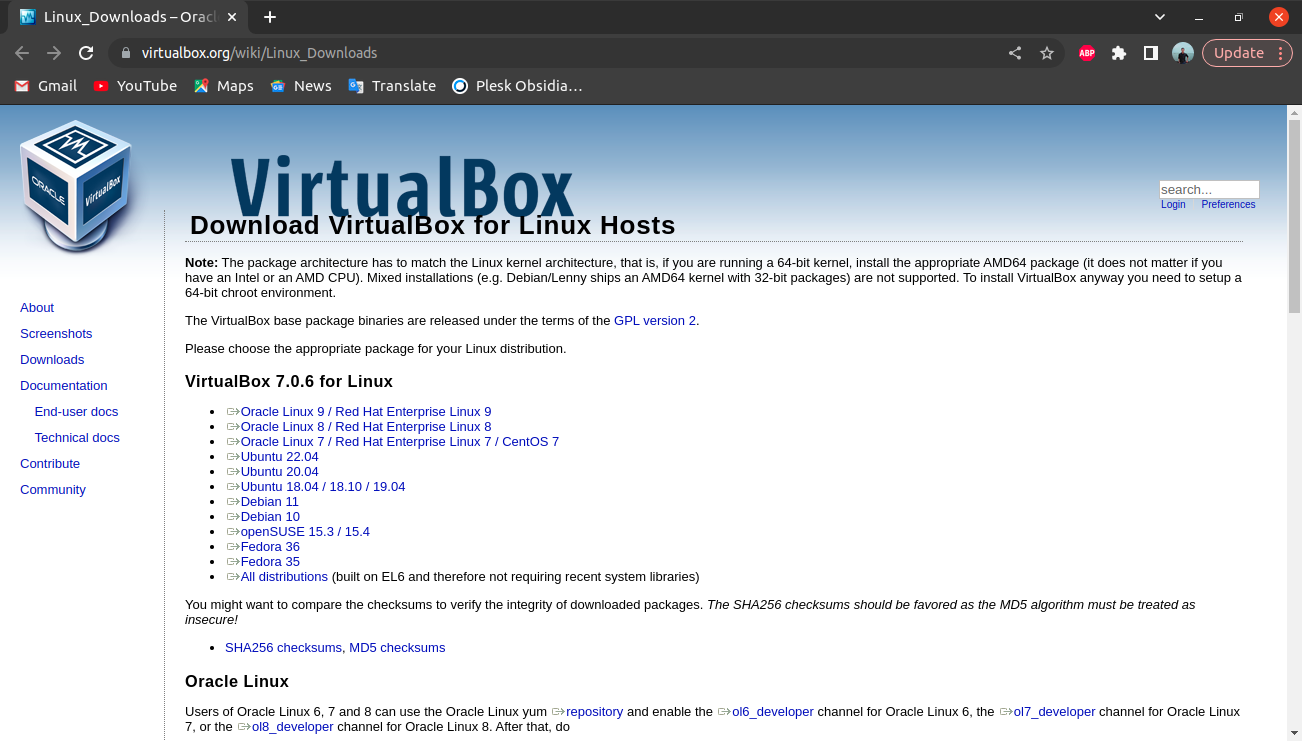
Task: Open the Documentation sidebar link
Action: point(64,386)
